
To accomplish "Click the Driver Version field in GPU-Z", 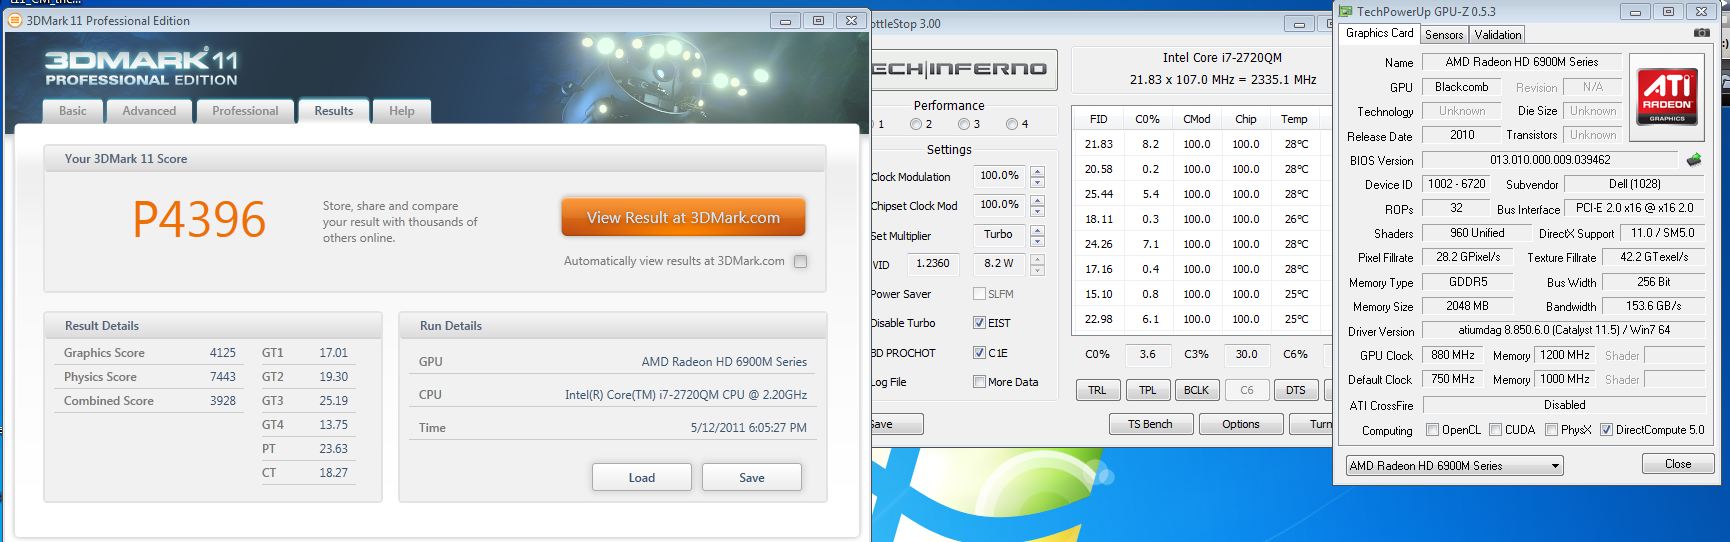I will [1564, 330].
